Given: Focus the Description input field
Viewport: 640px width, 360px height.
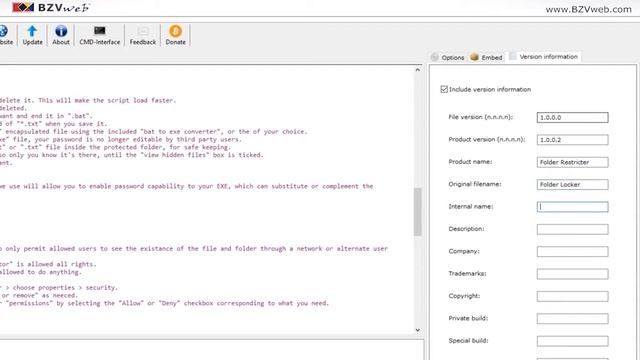Looking at the screenshot, I should coord(572,229).
